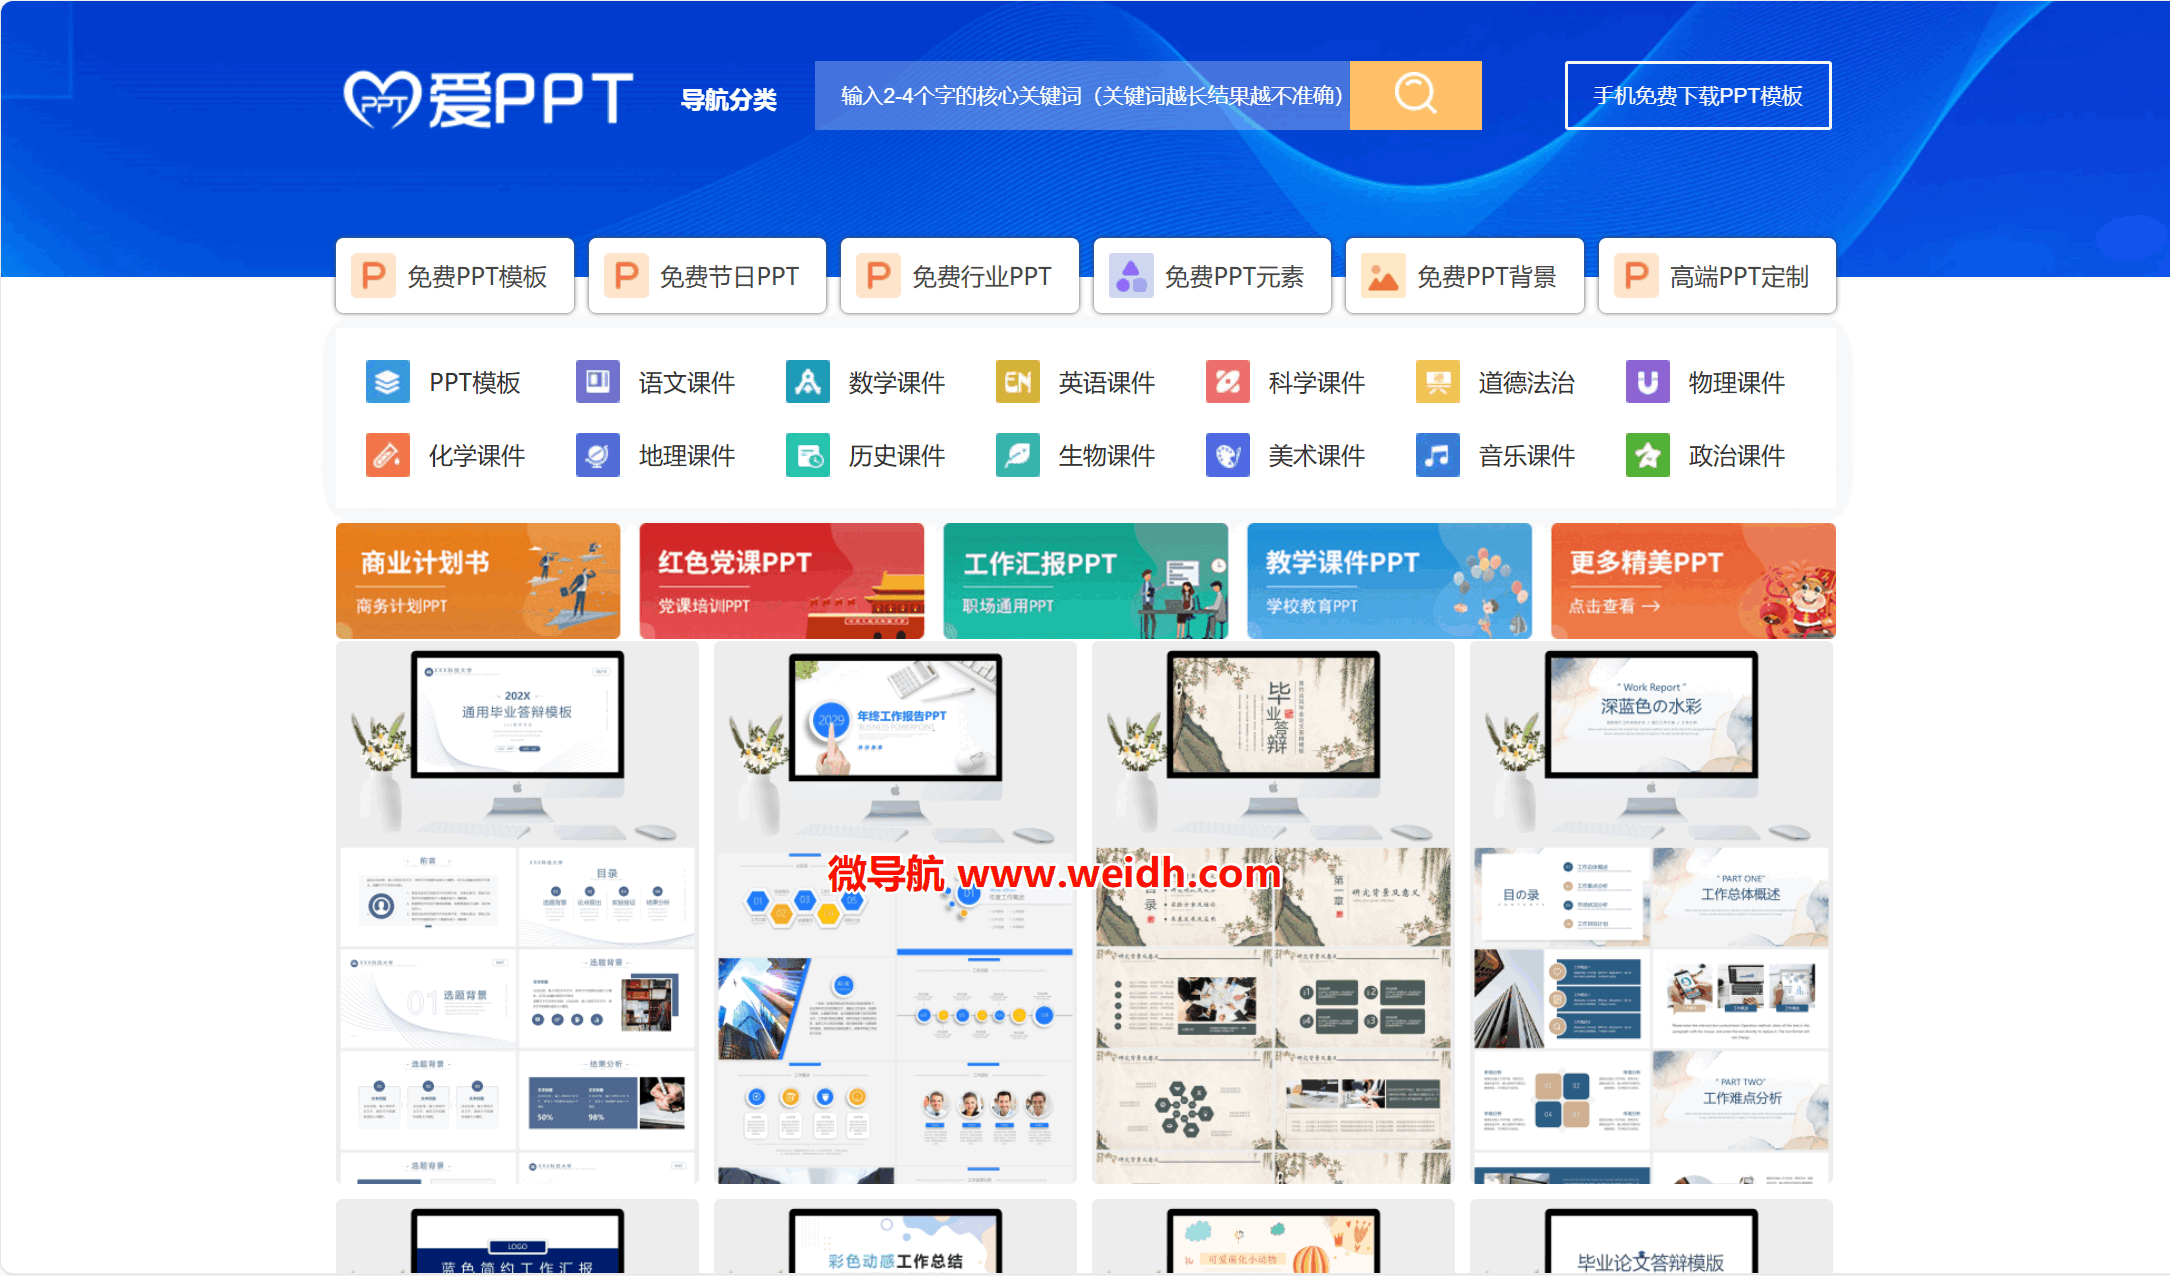Image resolution: width=2170 pixels, height=1276 pixels.
Task: Click the 英语课件 EN icon
Action: point(1018,382)
